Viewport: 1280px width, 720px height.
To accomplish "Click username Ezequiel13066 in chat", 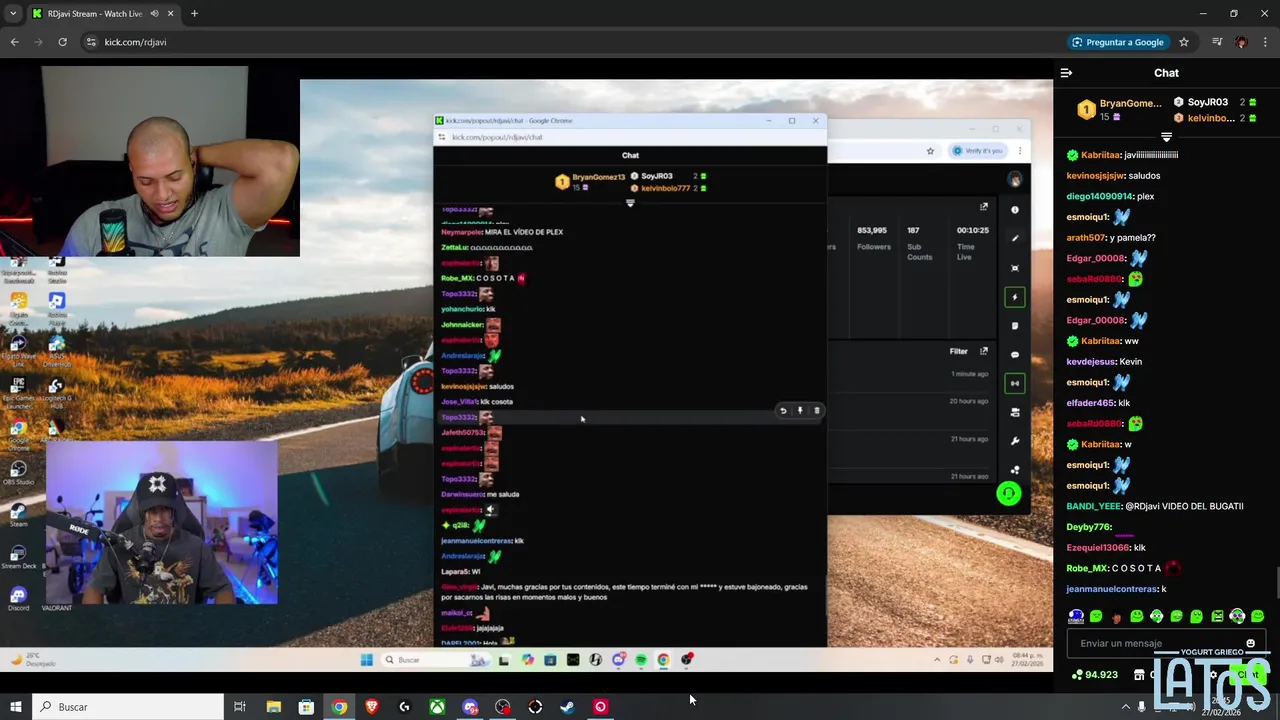I will (1098, 548).
